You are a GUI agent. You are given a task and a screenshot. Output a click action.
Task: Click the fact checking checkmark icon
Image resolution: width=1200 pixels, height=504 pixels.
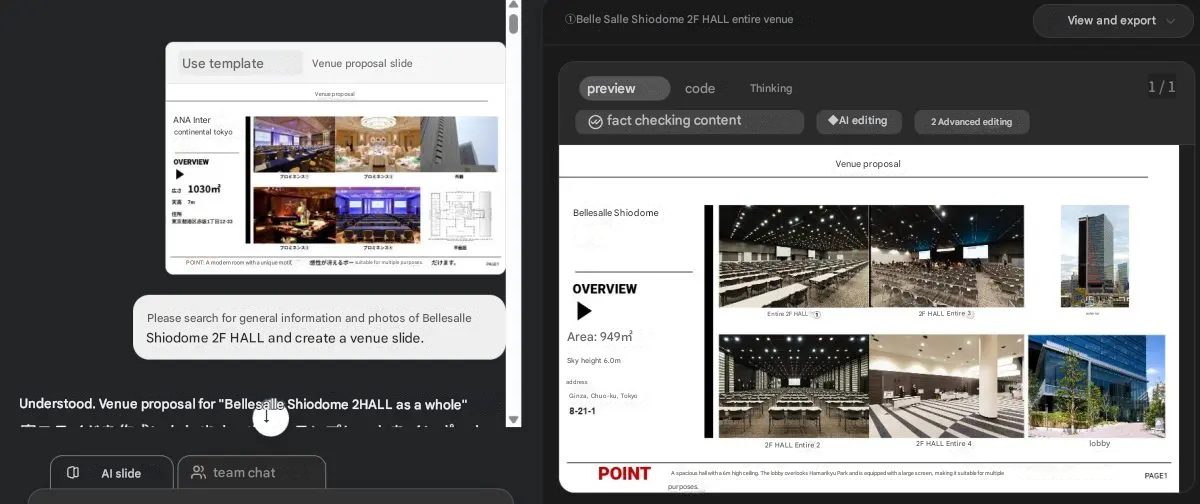595,121
